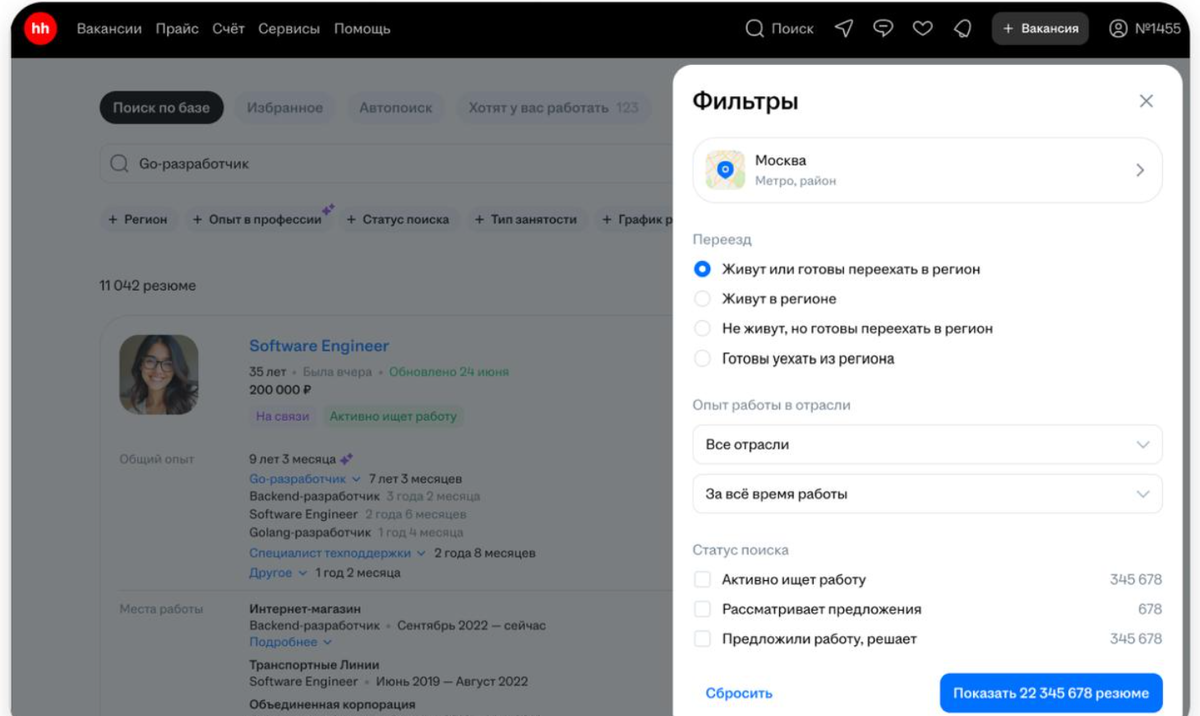Click the map pin icon next to Москва

pos(724,170)
